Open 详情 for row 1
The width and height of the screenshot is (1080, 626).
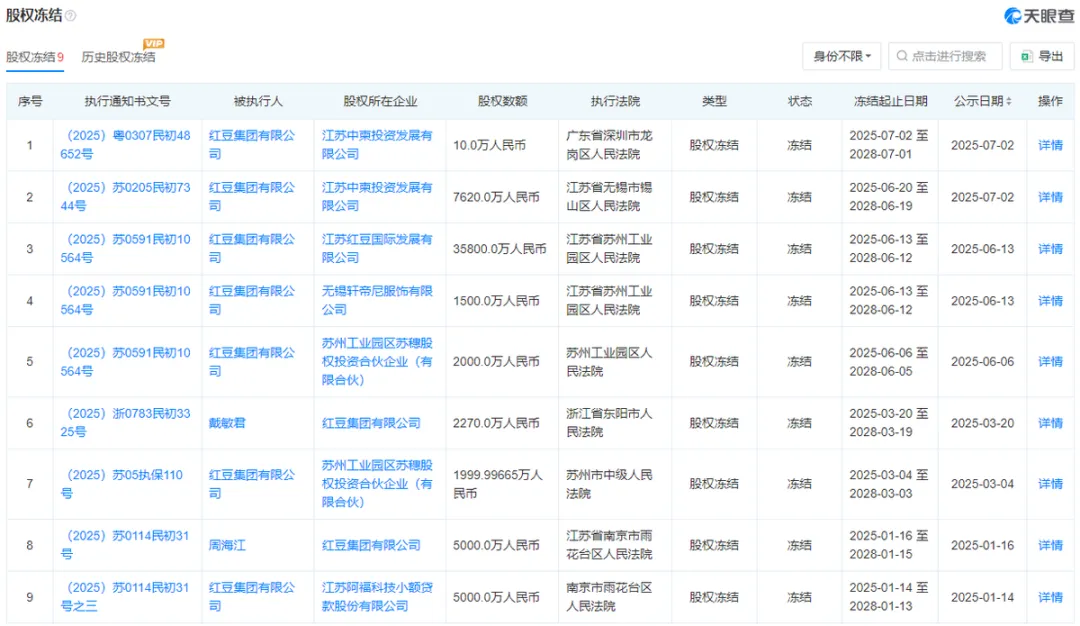click(x=1050, y=145)
